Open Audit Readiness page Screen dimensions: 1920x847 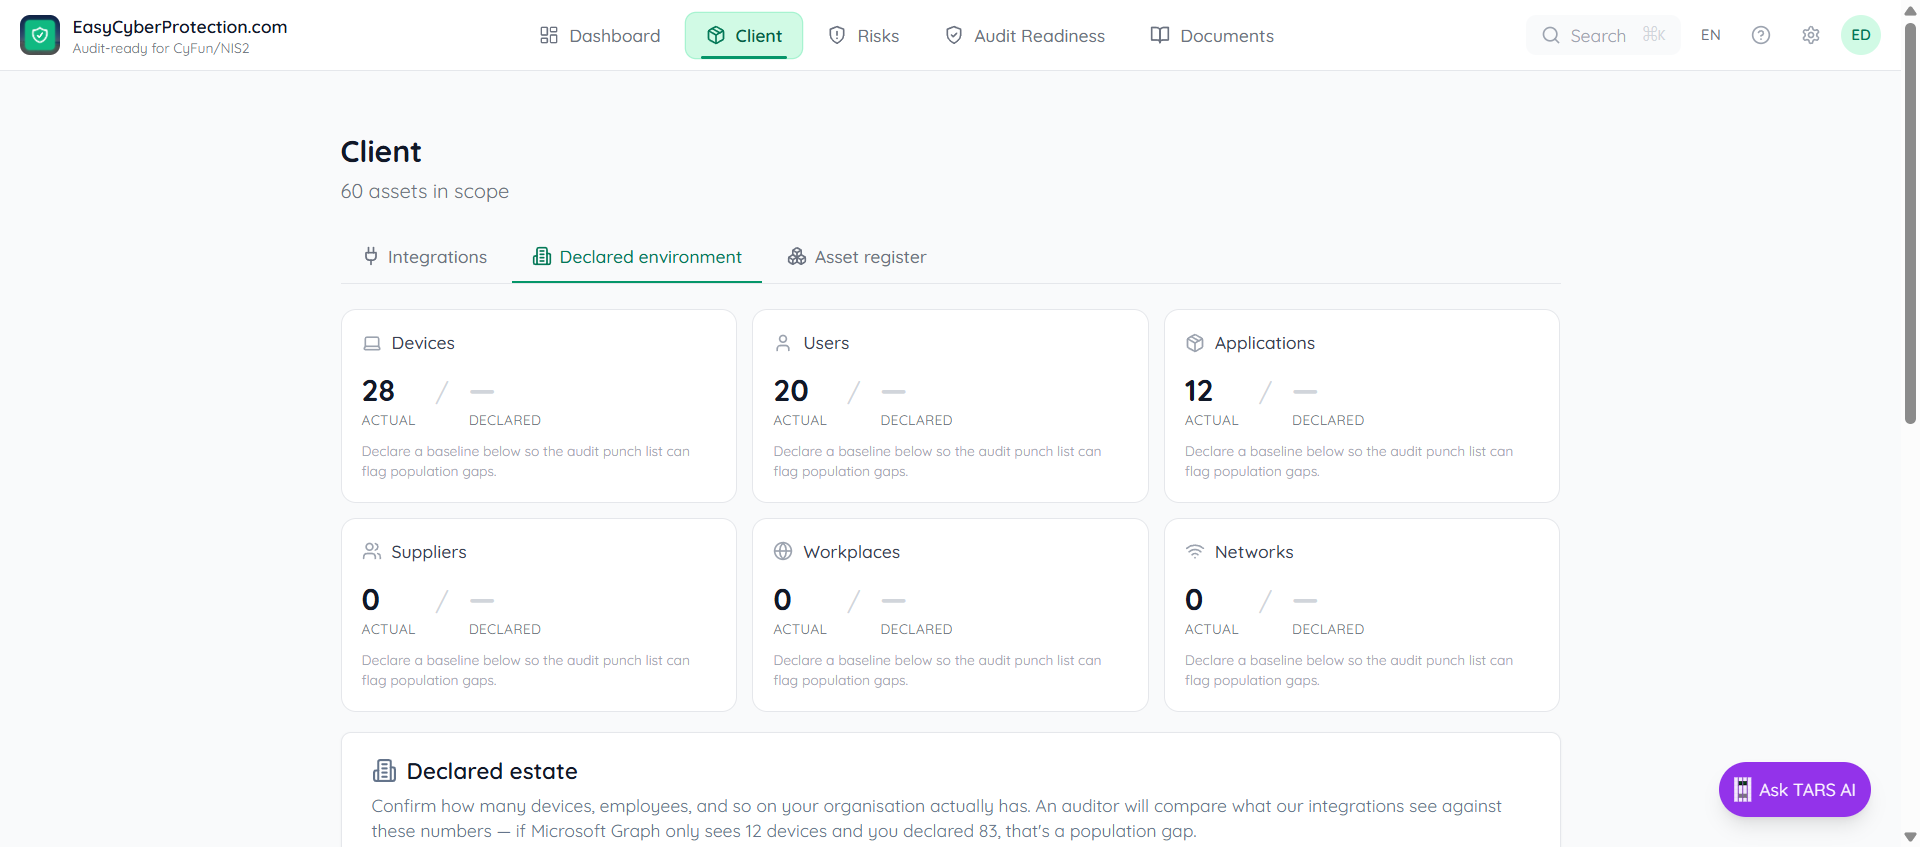tap(1025, 36)
